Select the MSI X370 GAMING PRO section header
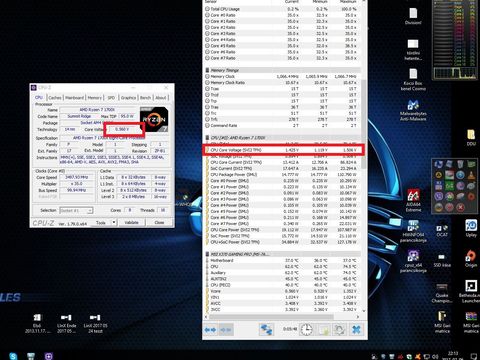 282,254
